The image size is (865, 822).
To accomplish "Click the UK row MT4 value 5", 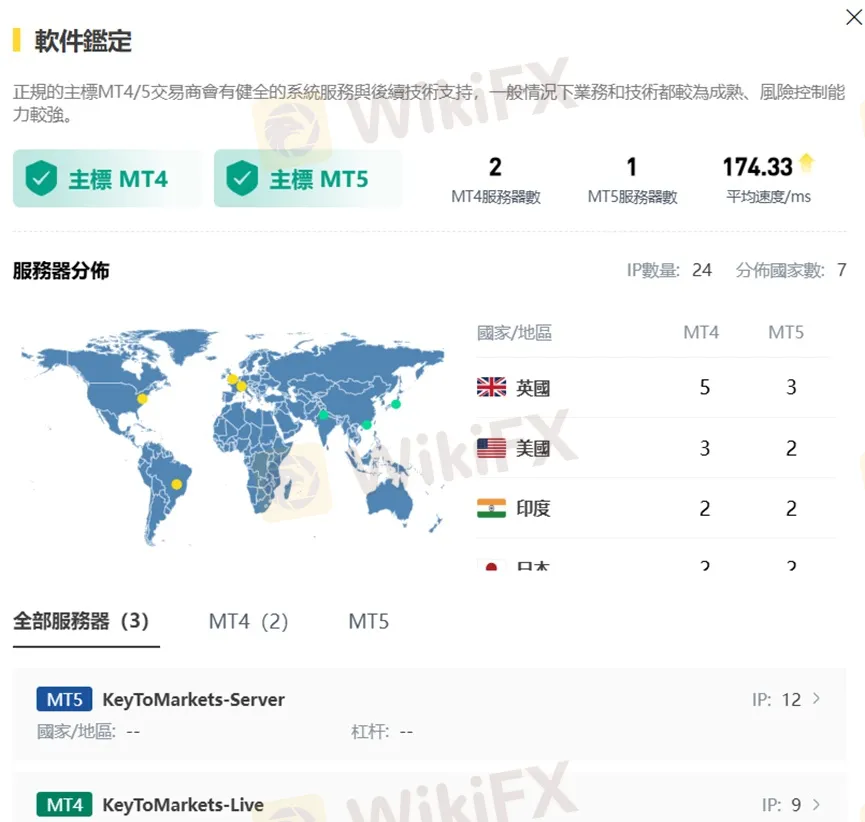I will tap(704, 387).
